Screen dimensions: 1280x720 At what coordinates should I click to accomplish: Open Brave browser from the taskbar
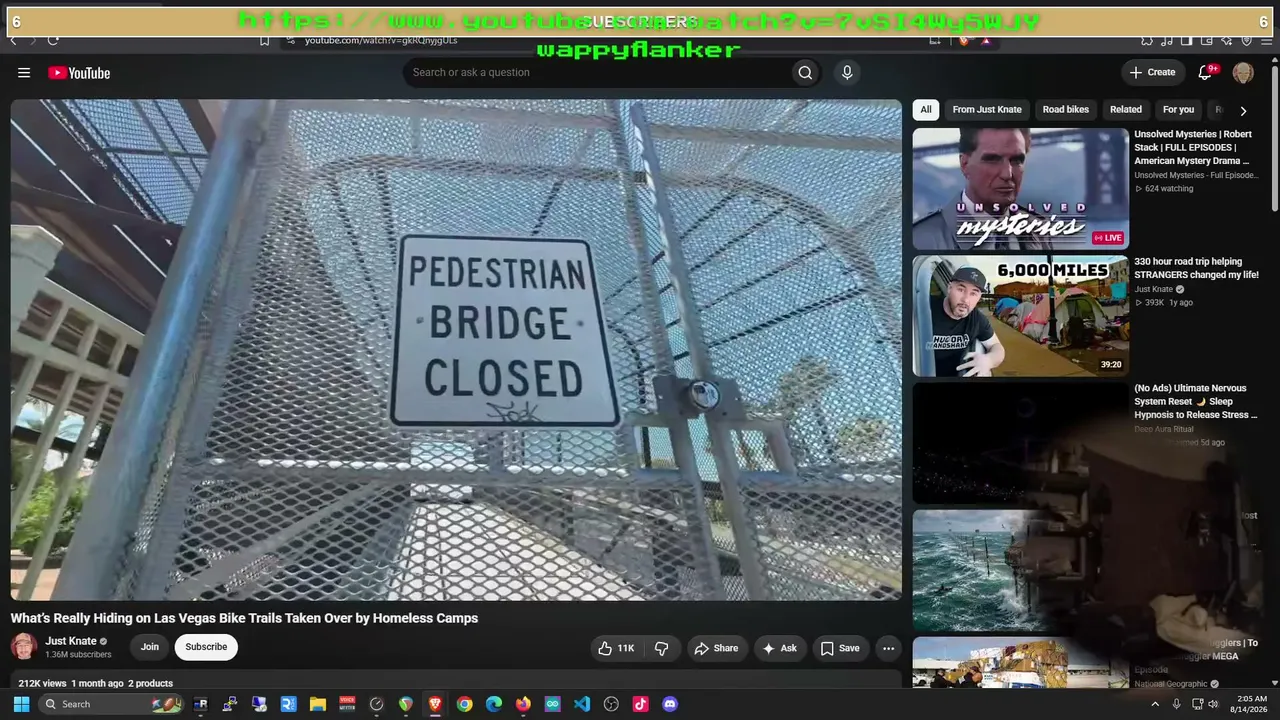[x=435, y=704]
